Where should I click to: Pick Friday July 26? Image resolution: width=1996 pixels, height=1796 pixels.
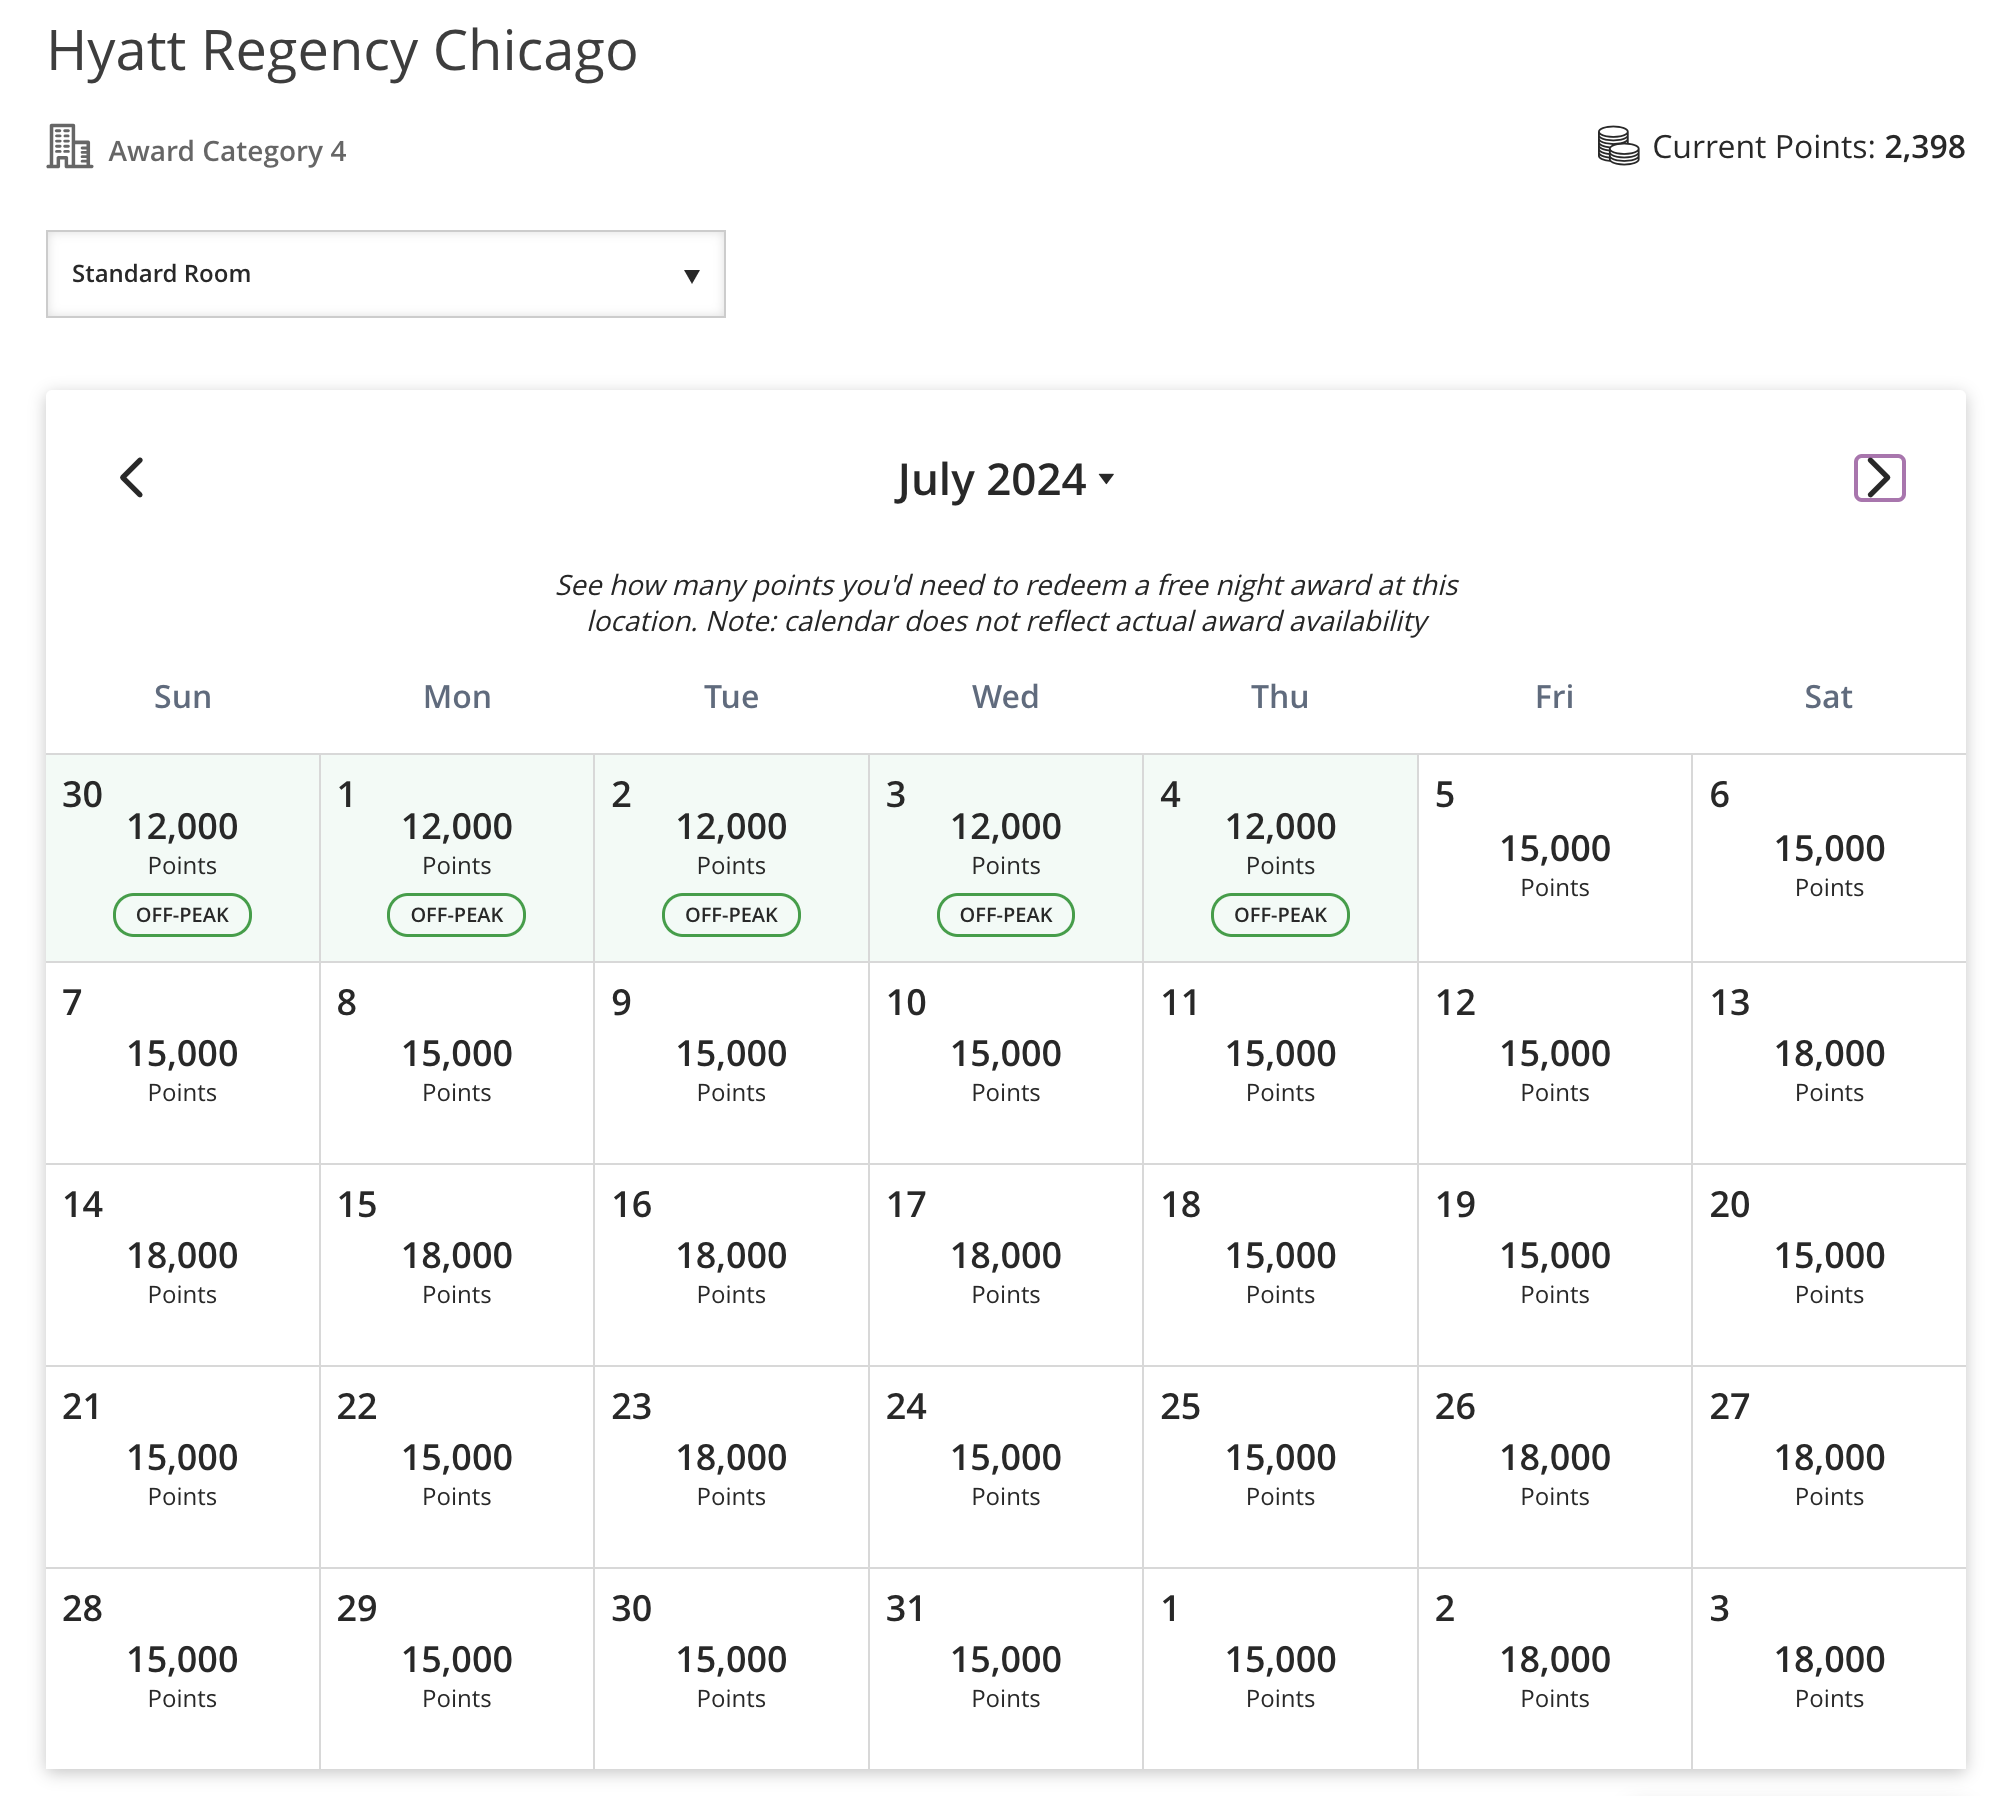1555,1467
